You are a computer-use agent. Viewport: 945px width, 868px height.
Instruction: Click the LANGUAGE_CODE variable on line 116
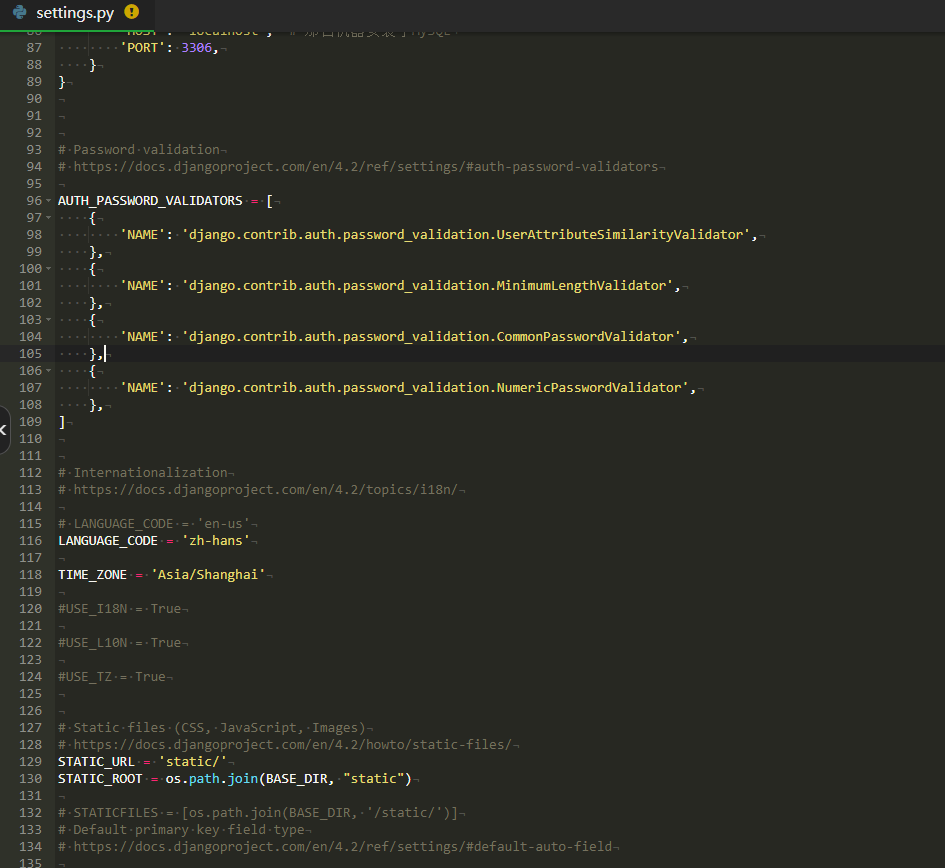click(x=108, y=541)
